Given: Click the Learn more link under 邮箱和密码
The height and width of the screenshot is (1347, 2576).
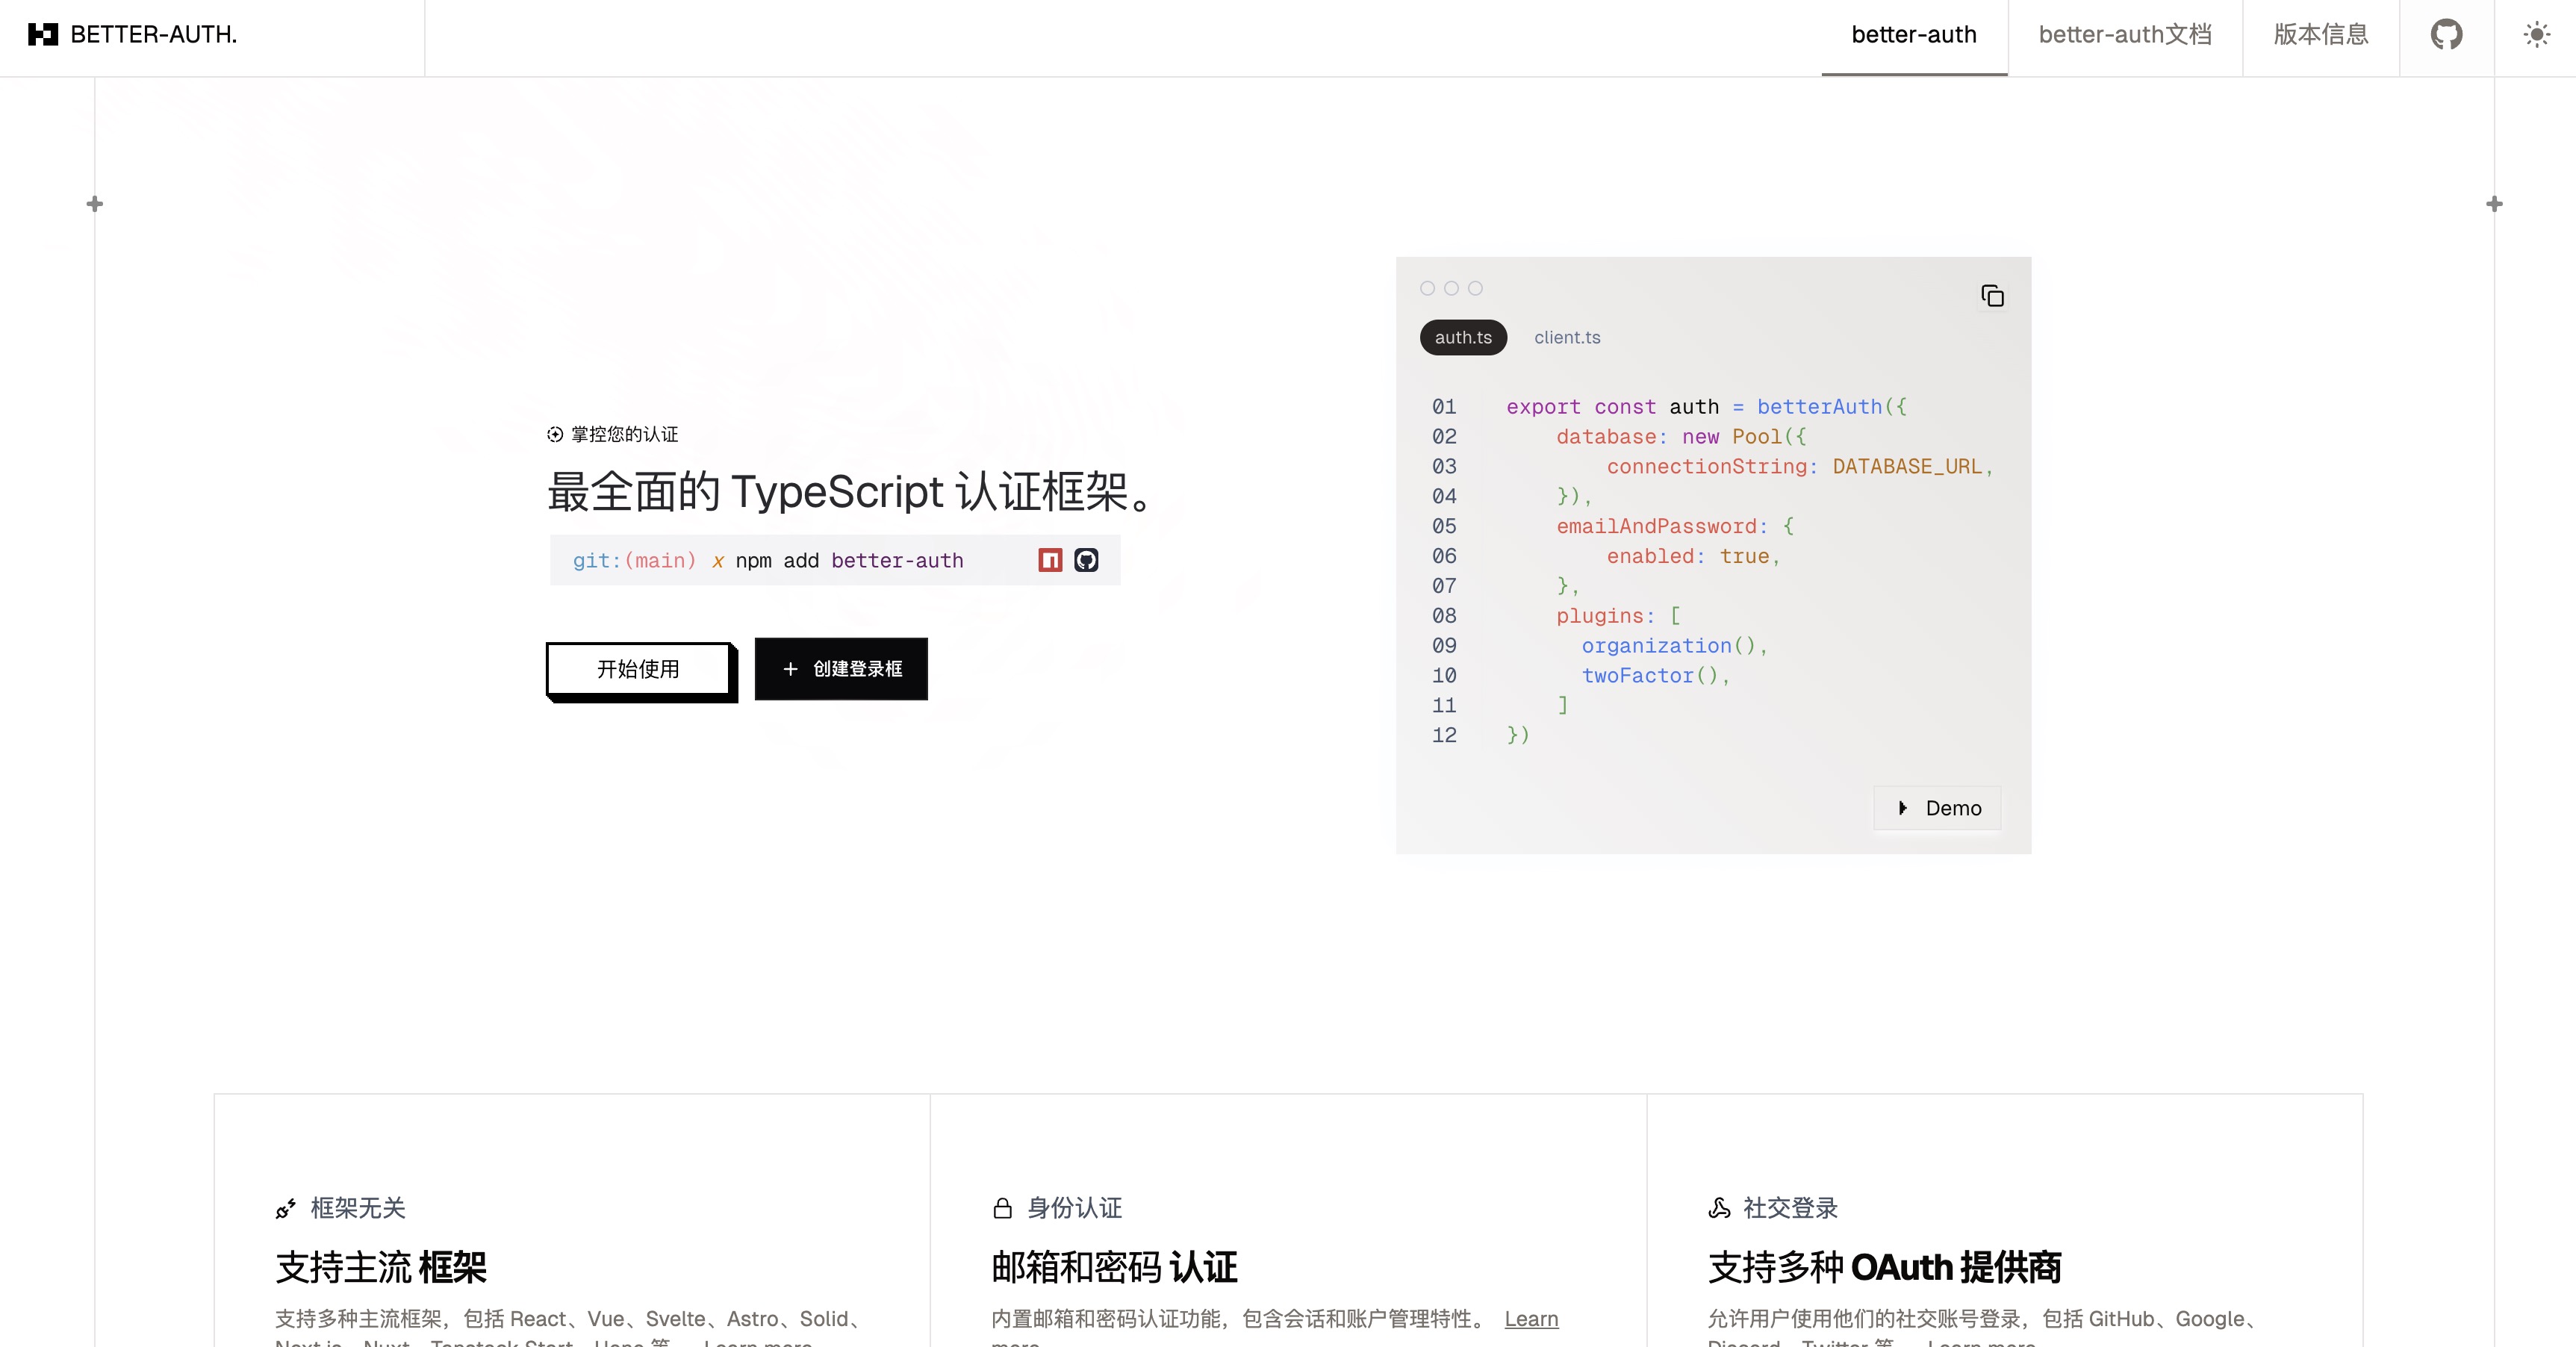Looking at the screenshot, I should tap(1531, 1319).
